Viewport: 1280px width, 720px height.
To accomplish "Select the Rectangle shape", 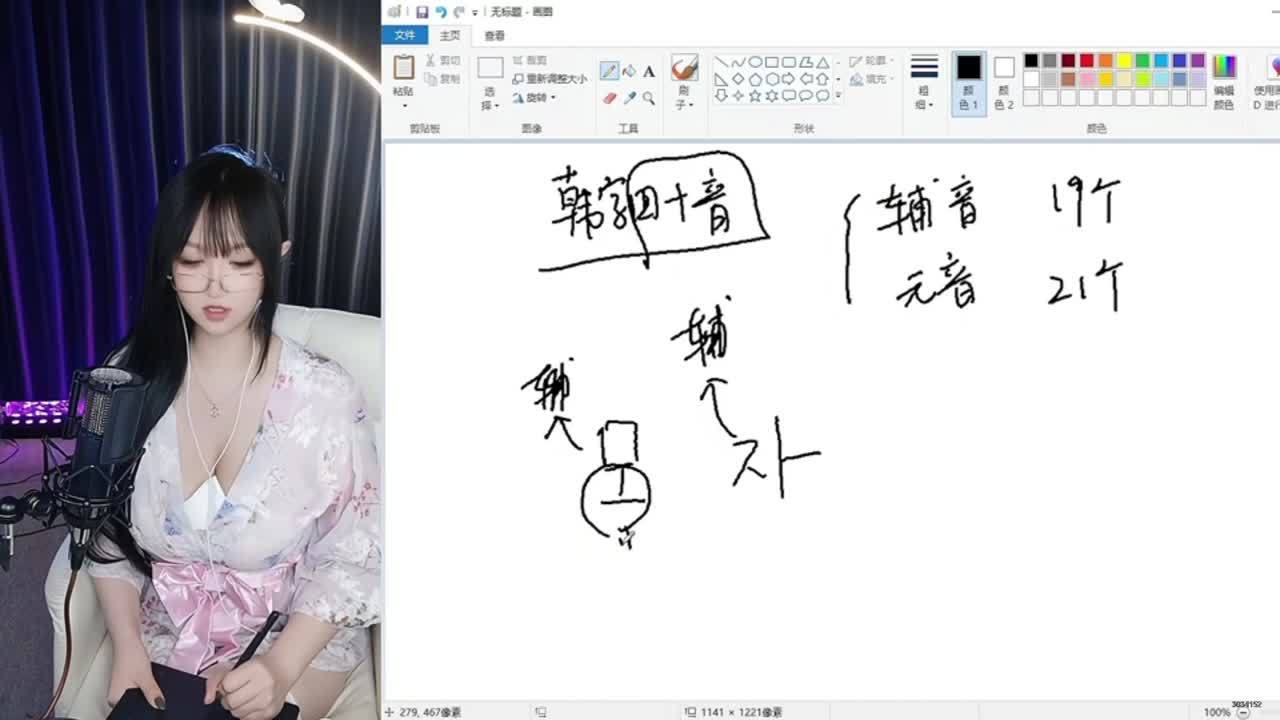I will pyautogui.click(x=772, y=62).
